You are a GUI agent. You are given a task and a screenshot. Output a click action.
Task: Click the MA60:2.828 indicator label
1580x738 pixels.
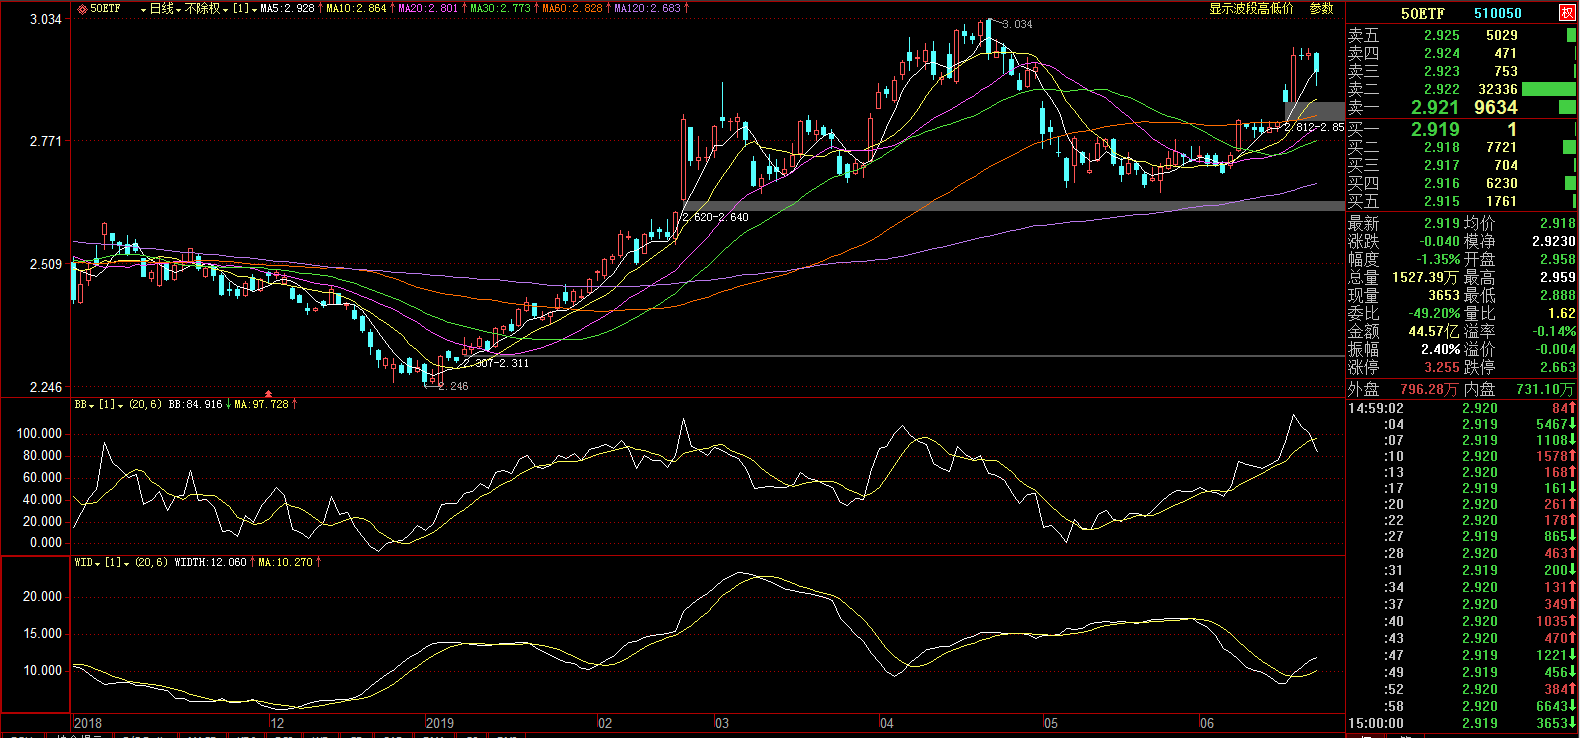pyautogui.click(x=572, y=8)
